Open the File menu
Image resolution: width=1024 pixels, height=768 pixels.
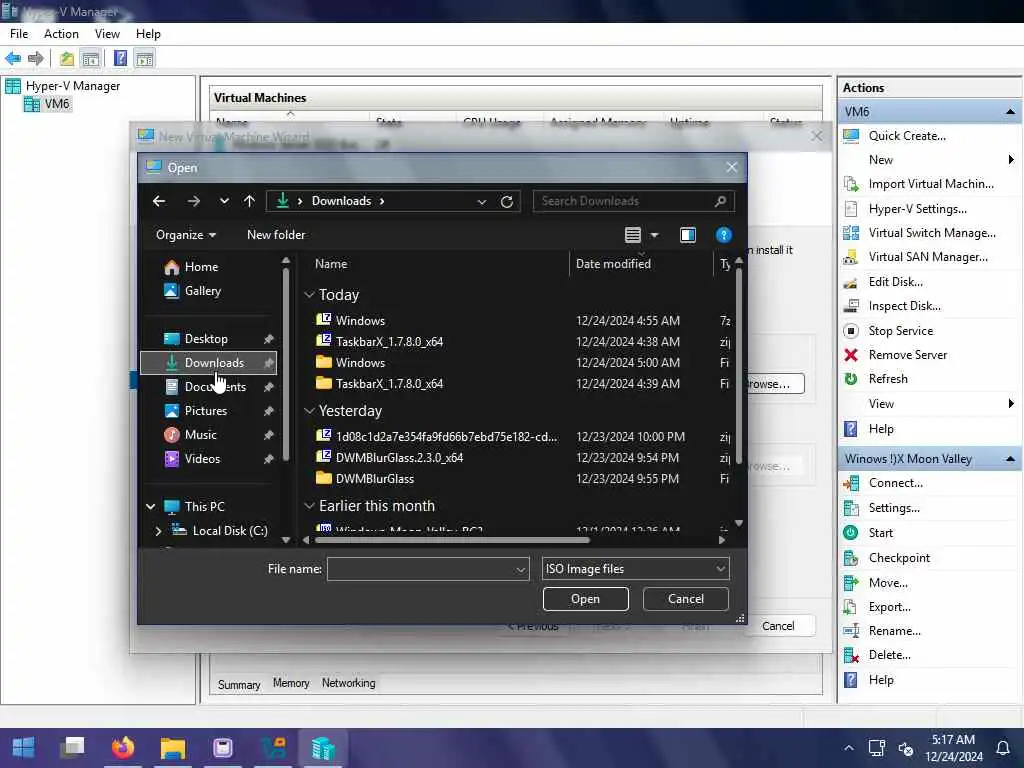pyautogui.click(x=19, y=34)
